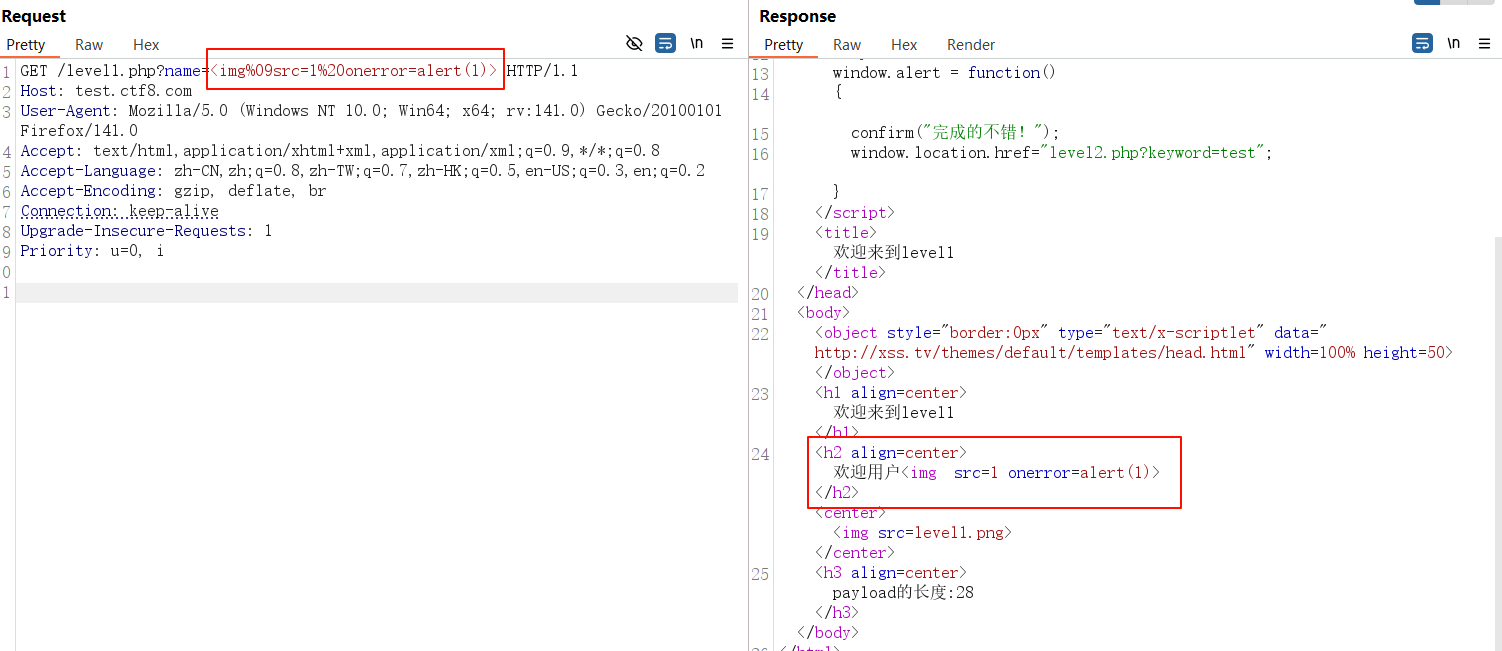Click the closing </center> tag

(855, 553)
